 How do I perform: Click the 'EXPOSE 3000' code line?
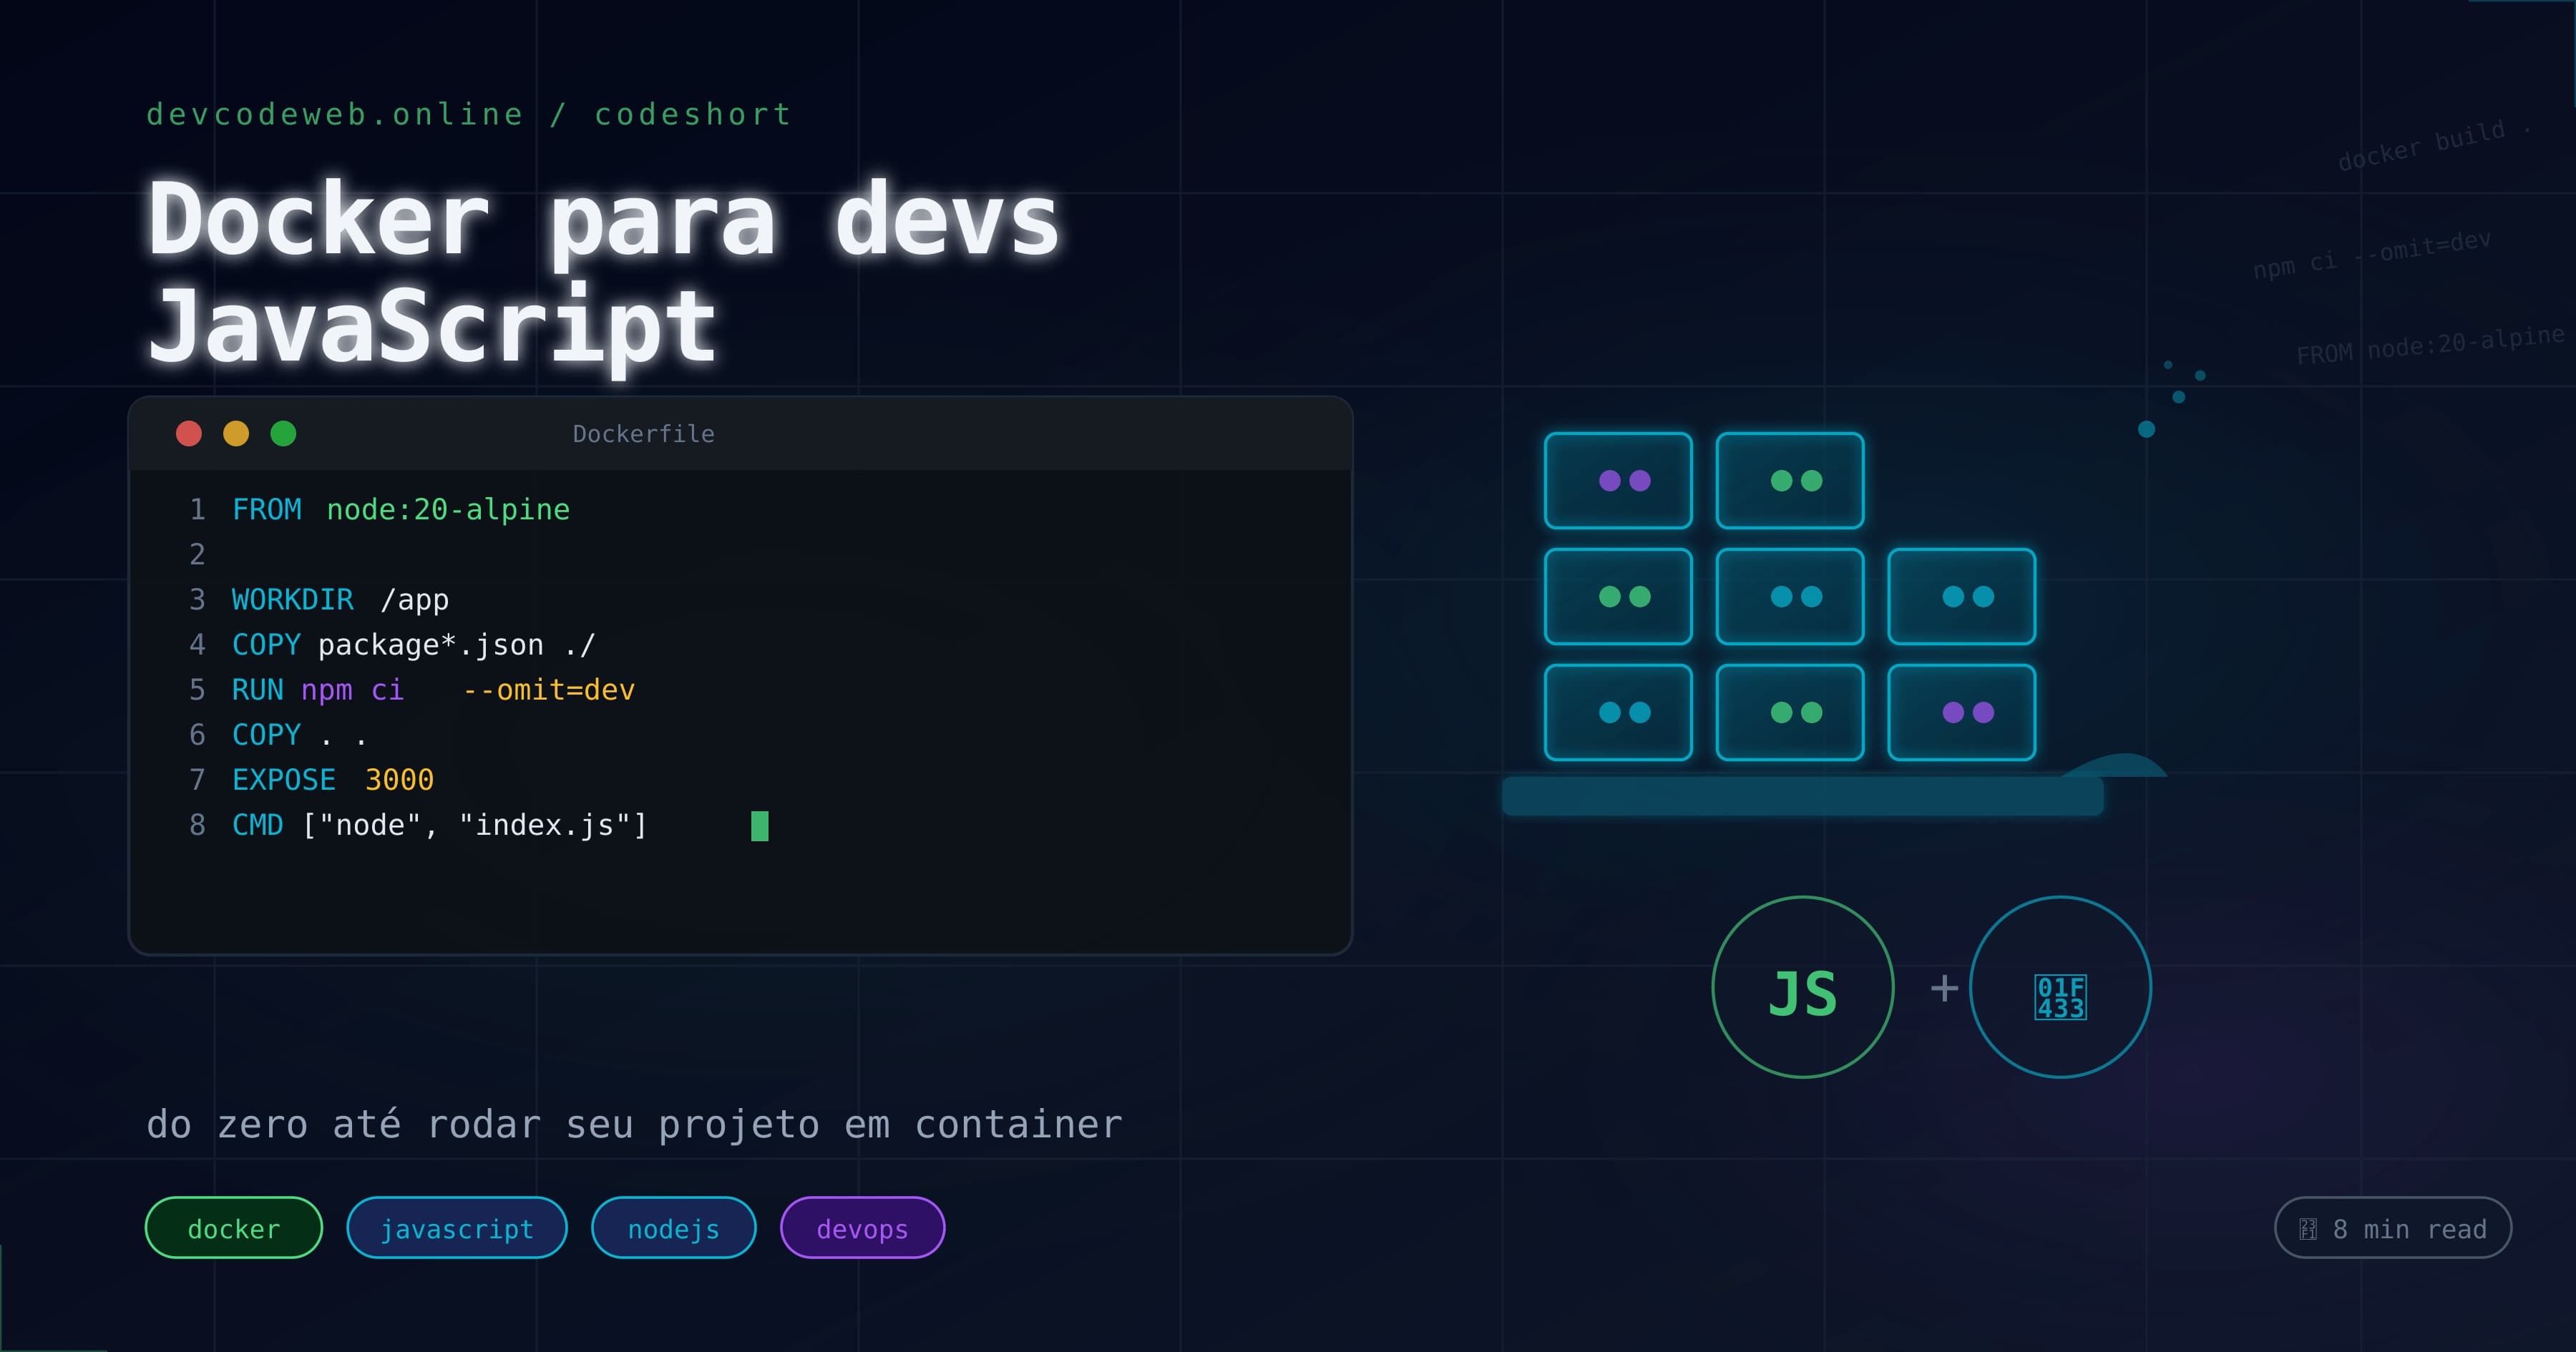pyautogui.click(x=333, y=779)
